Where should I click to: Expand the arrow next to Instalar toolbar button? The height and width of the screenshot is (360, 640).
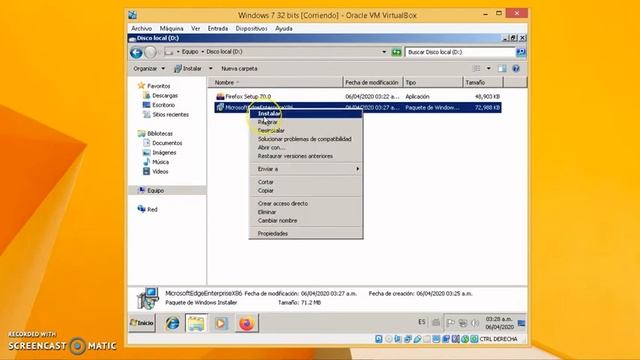coord(211,69)
